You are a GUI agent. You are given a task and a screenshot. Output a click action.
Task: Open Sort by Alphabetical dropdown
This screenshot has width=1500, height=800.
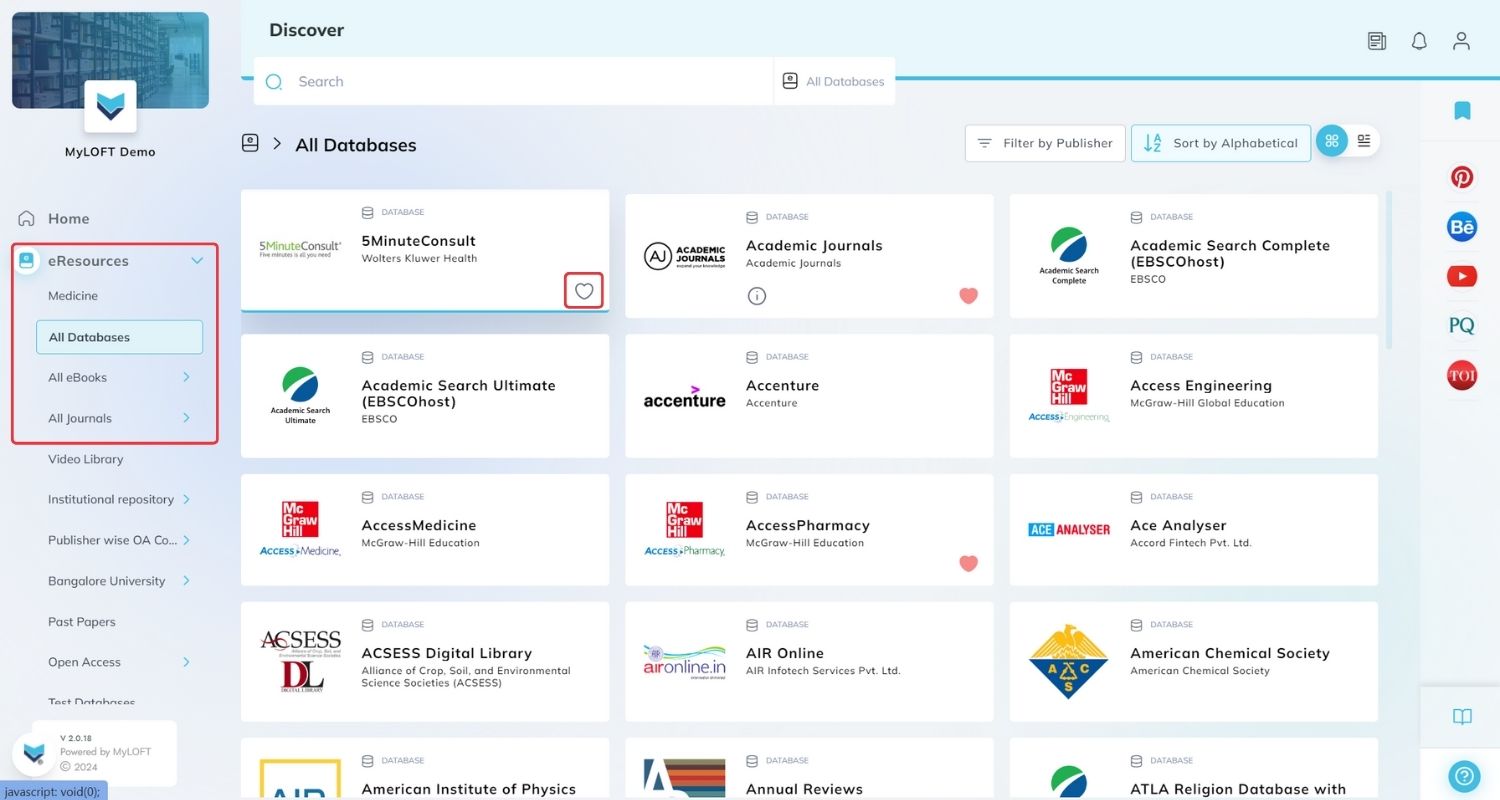click(x=1221, y=143)
